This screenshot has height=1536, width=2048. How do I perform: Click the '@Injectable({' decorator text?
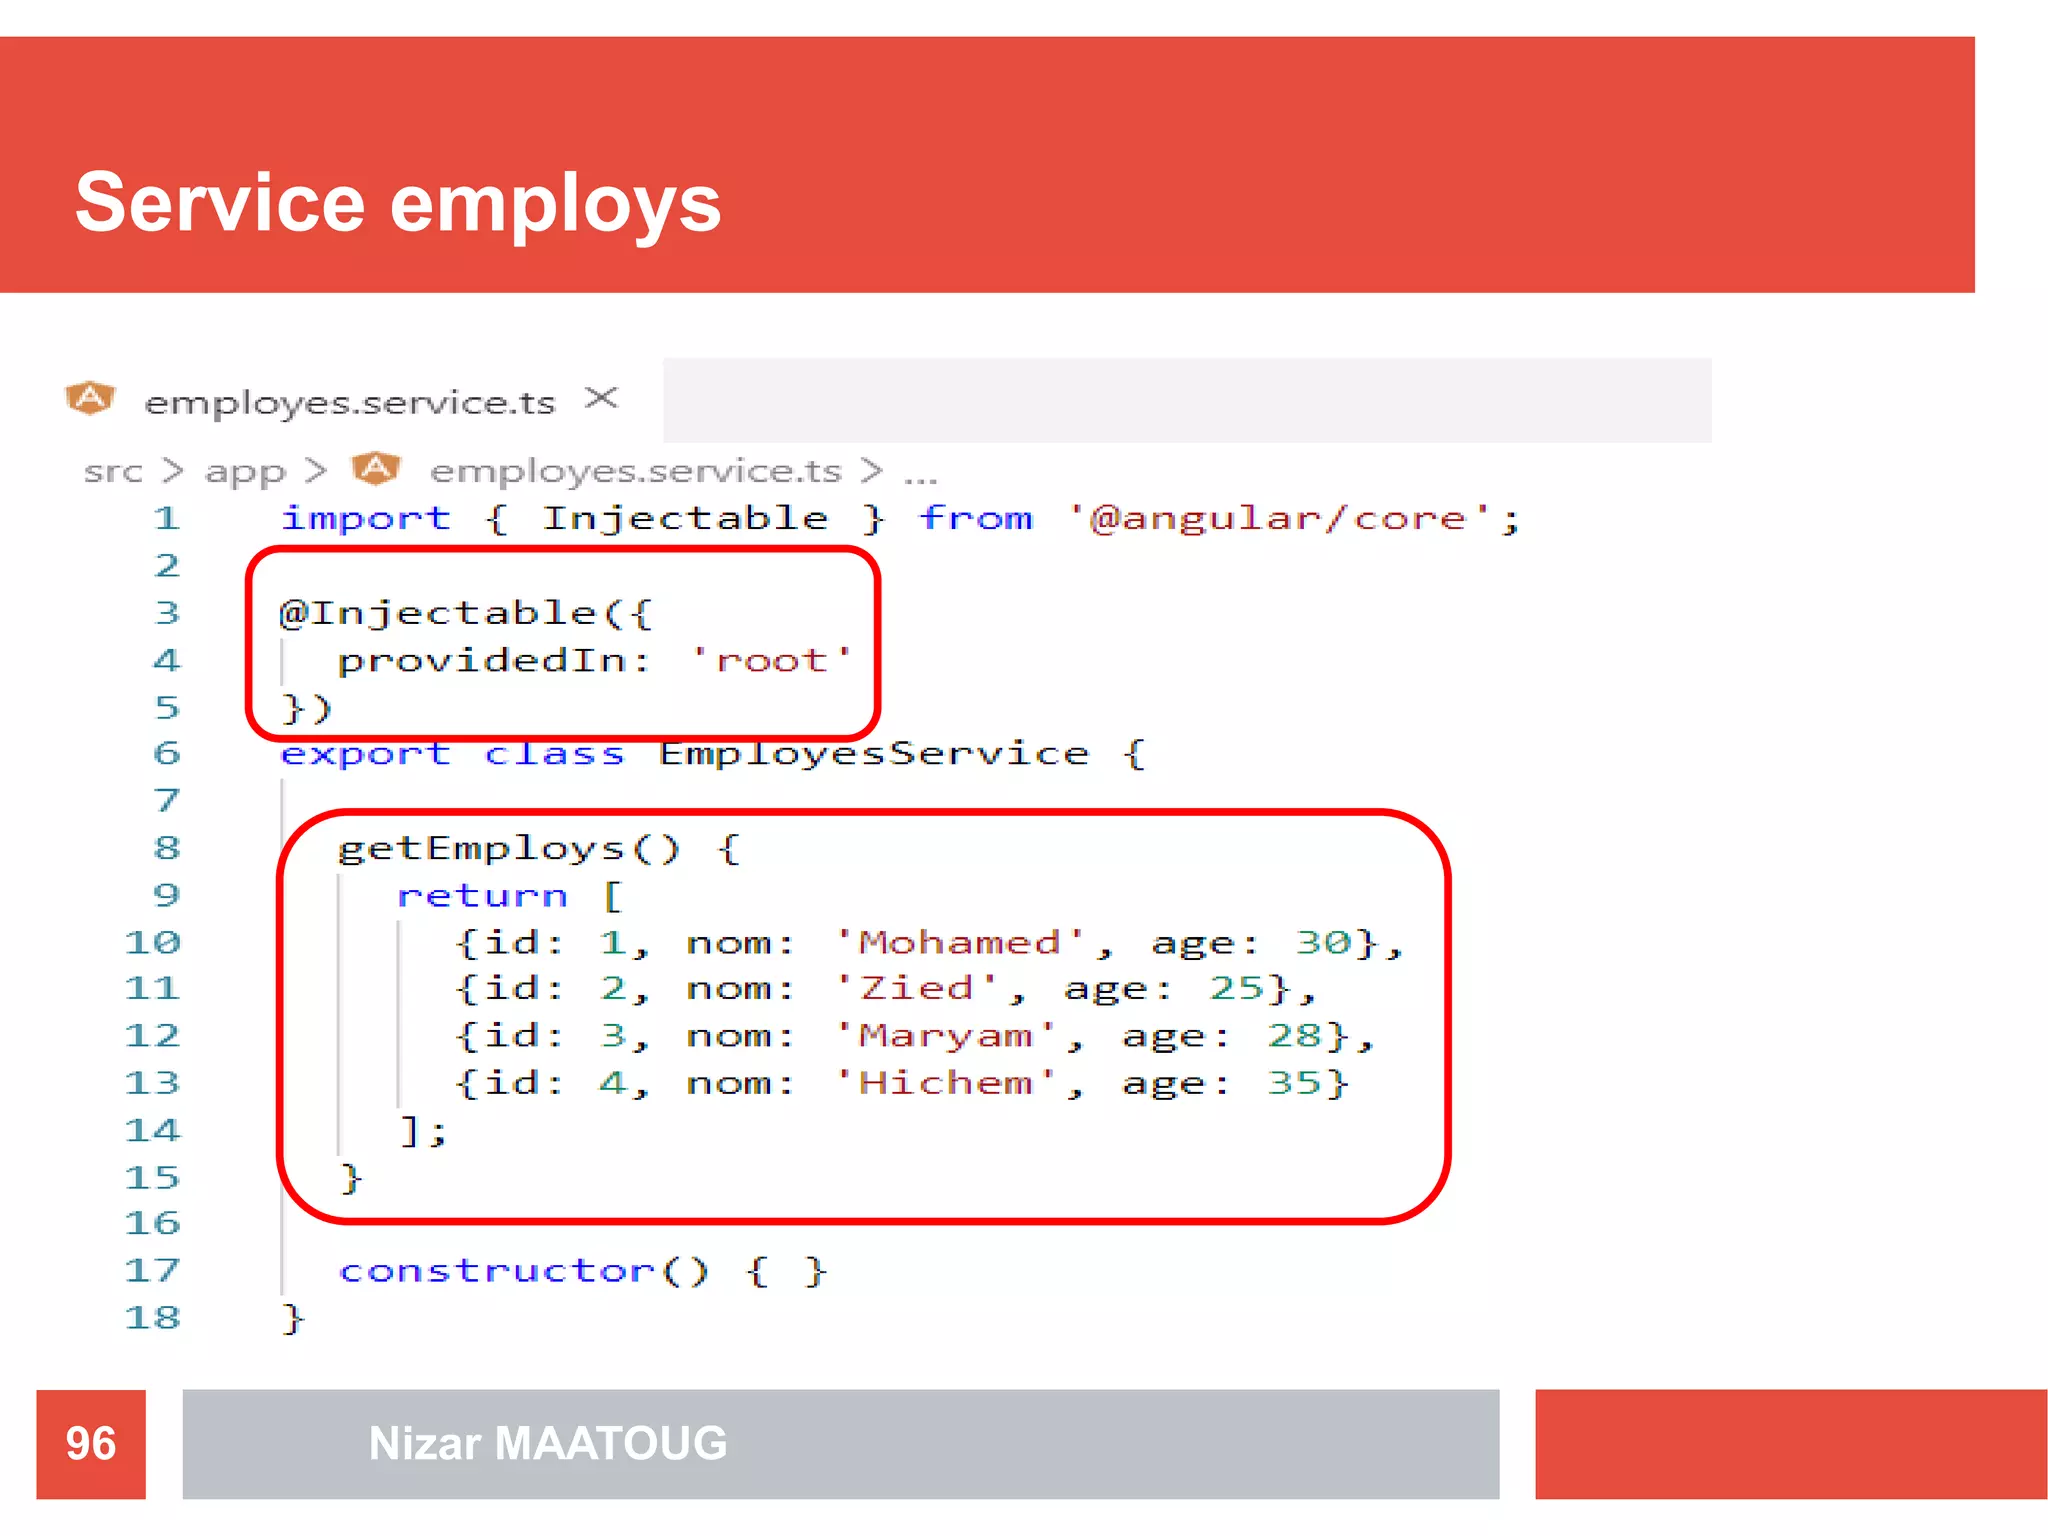[466, 613]
